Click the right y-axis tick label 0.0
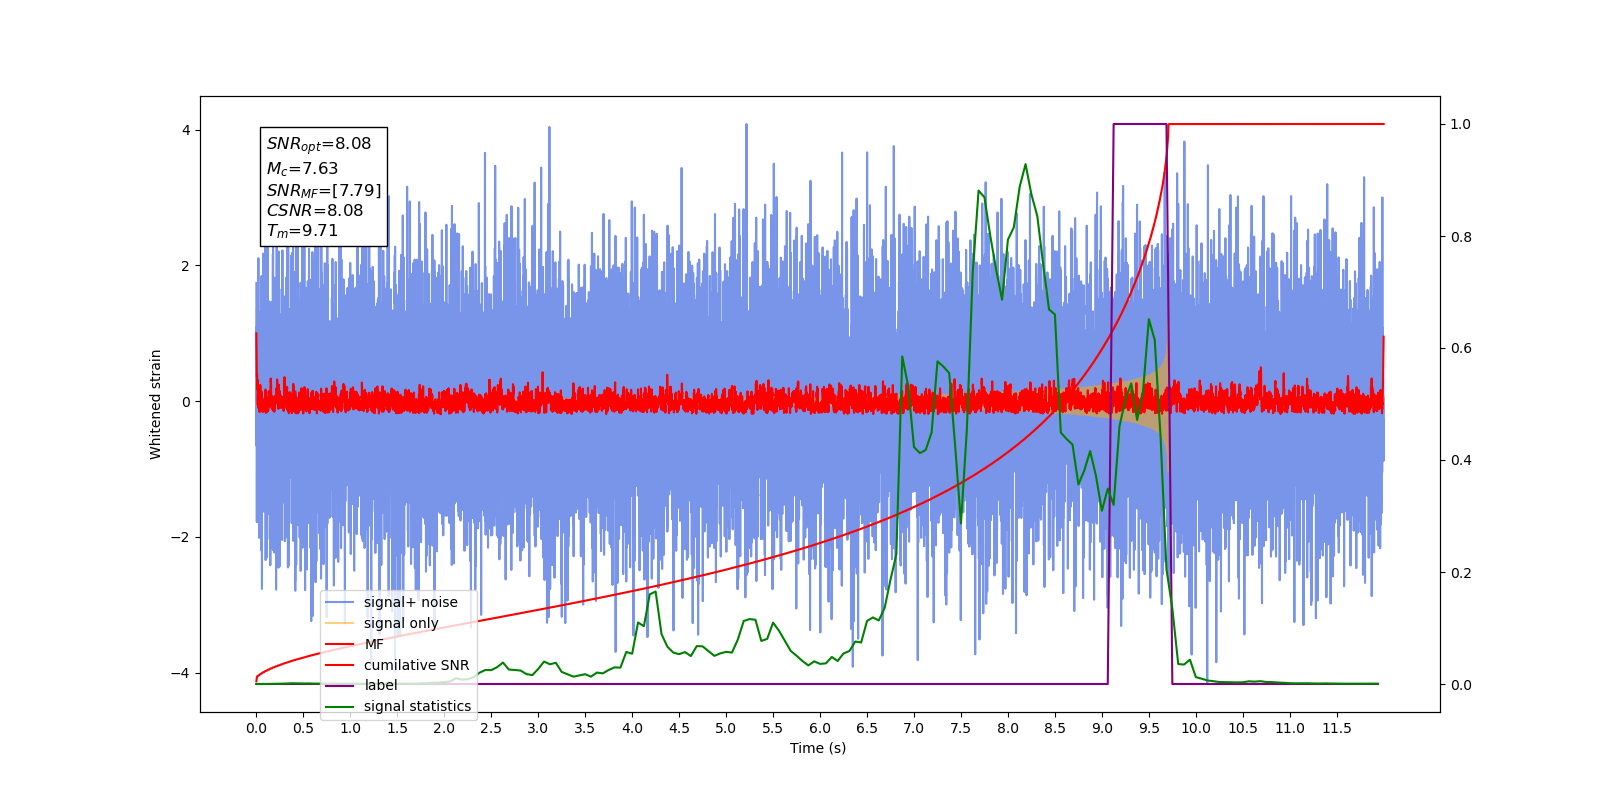The width and height of the screenshot is (1600, 800). coord(1461,685)
